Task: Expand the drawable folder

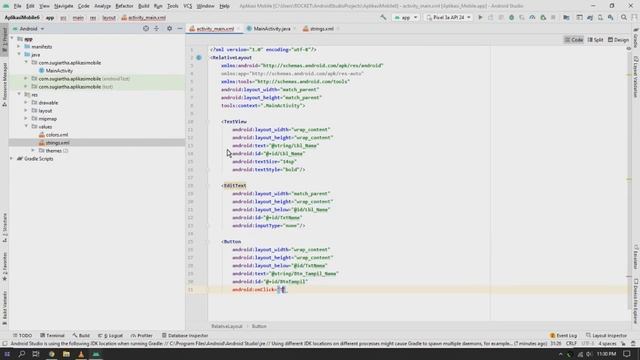Action: click(26, 102)
